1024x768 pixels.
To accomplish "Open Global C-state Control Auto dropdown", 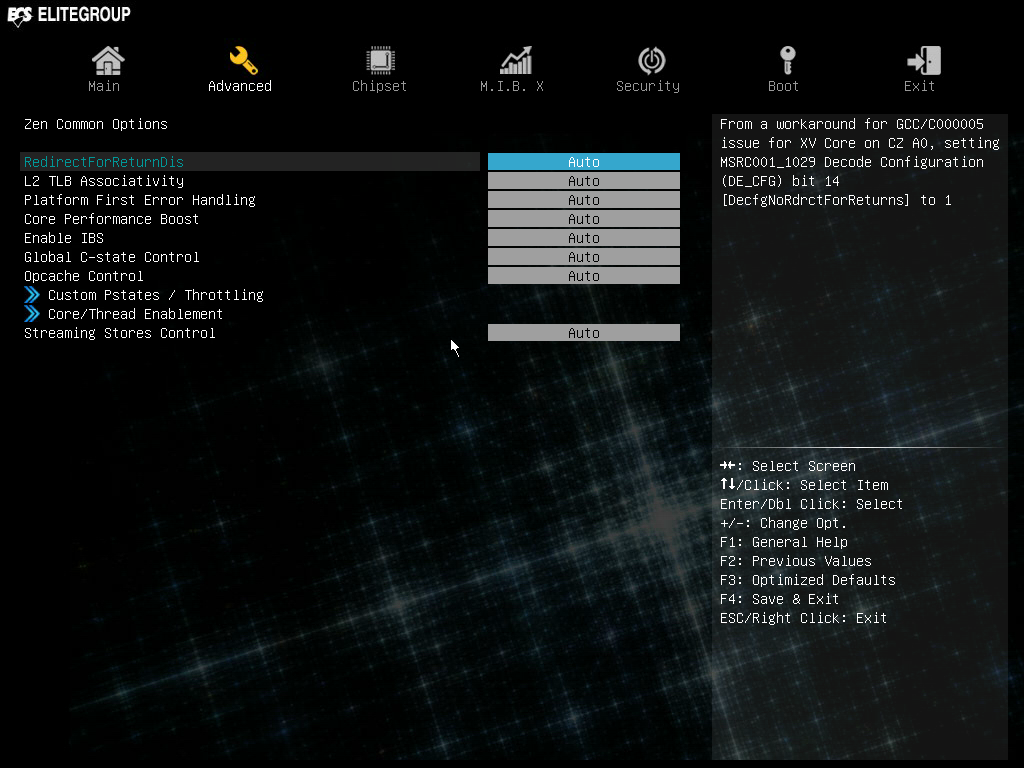I will coord(584,257).
